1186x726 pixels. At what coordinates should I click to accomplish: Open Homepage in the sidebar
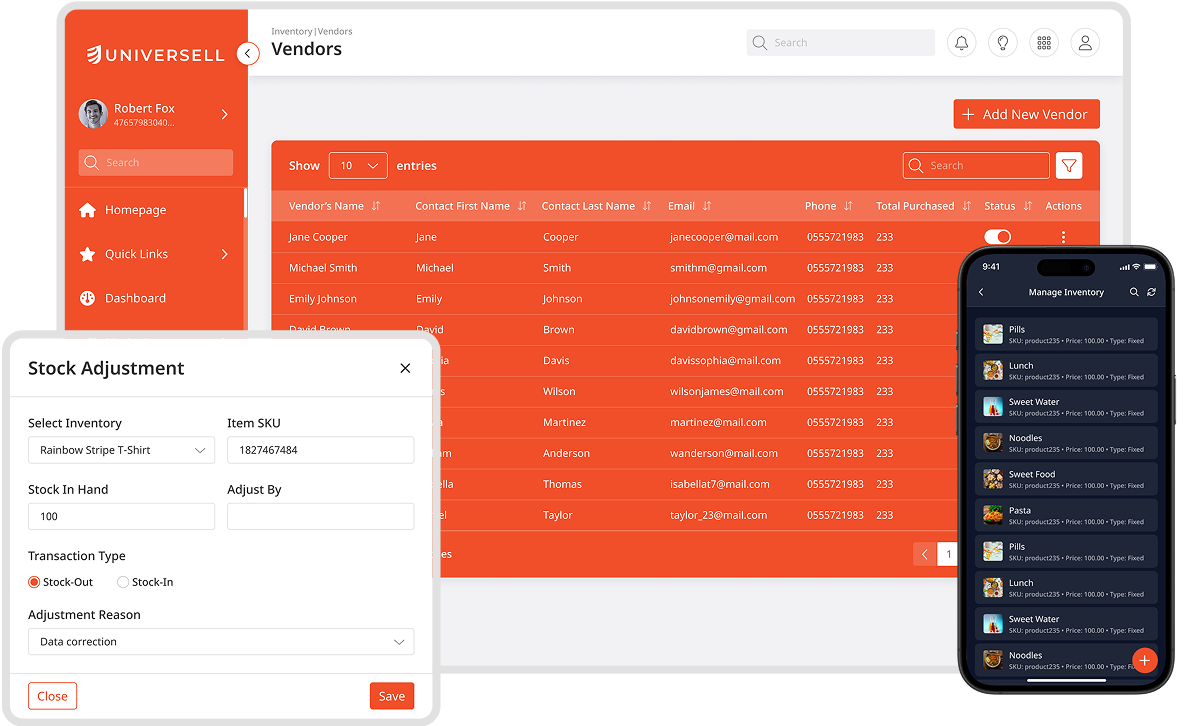[x=135, y=209]
